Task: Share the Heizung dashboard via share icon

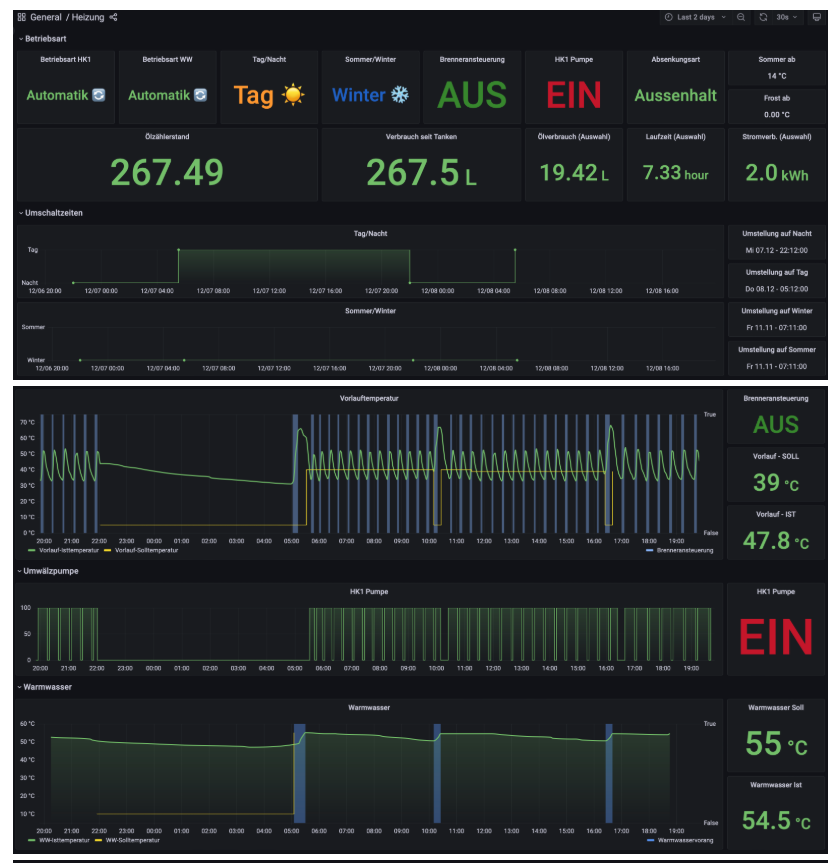Action: tap(113, 17)
